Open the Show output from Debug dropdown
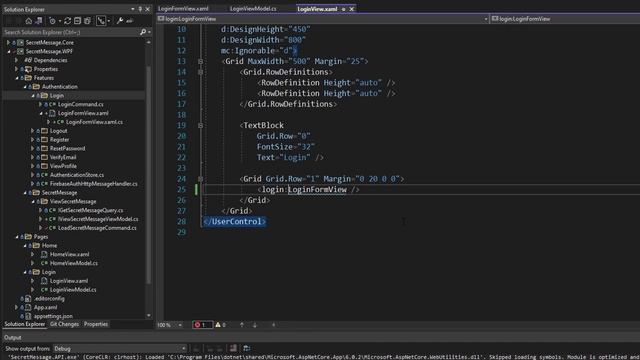Image resolution: width=640 pixels, height=360 pixels. pos(120,349)
